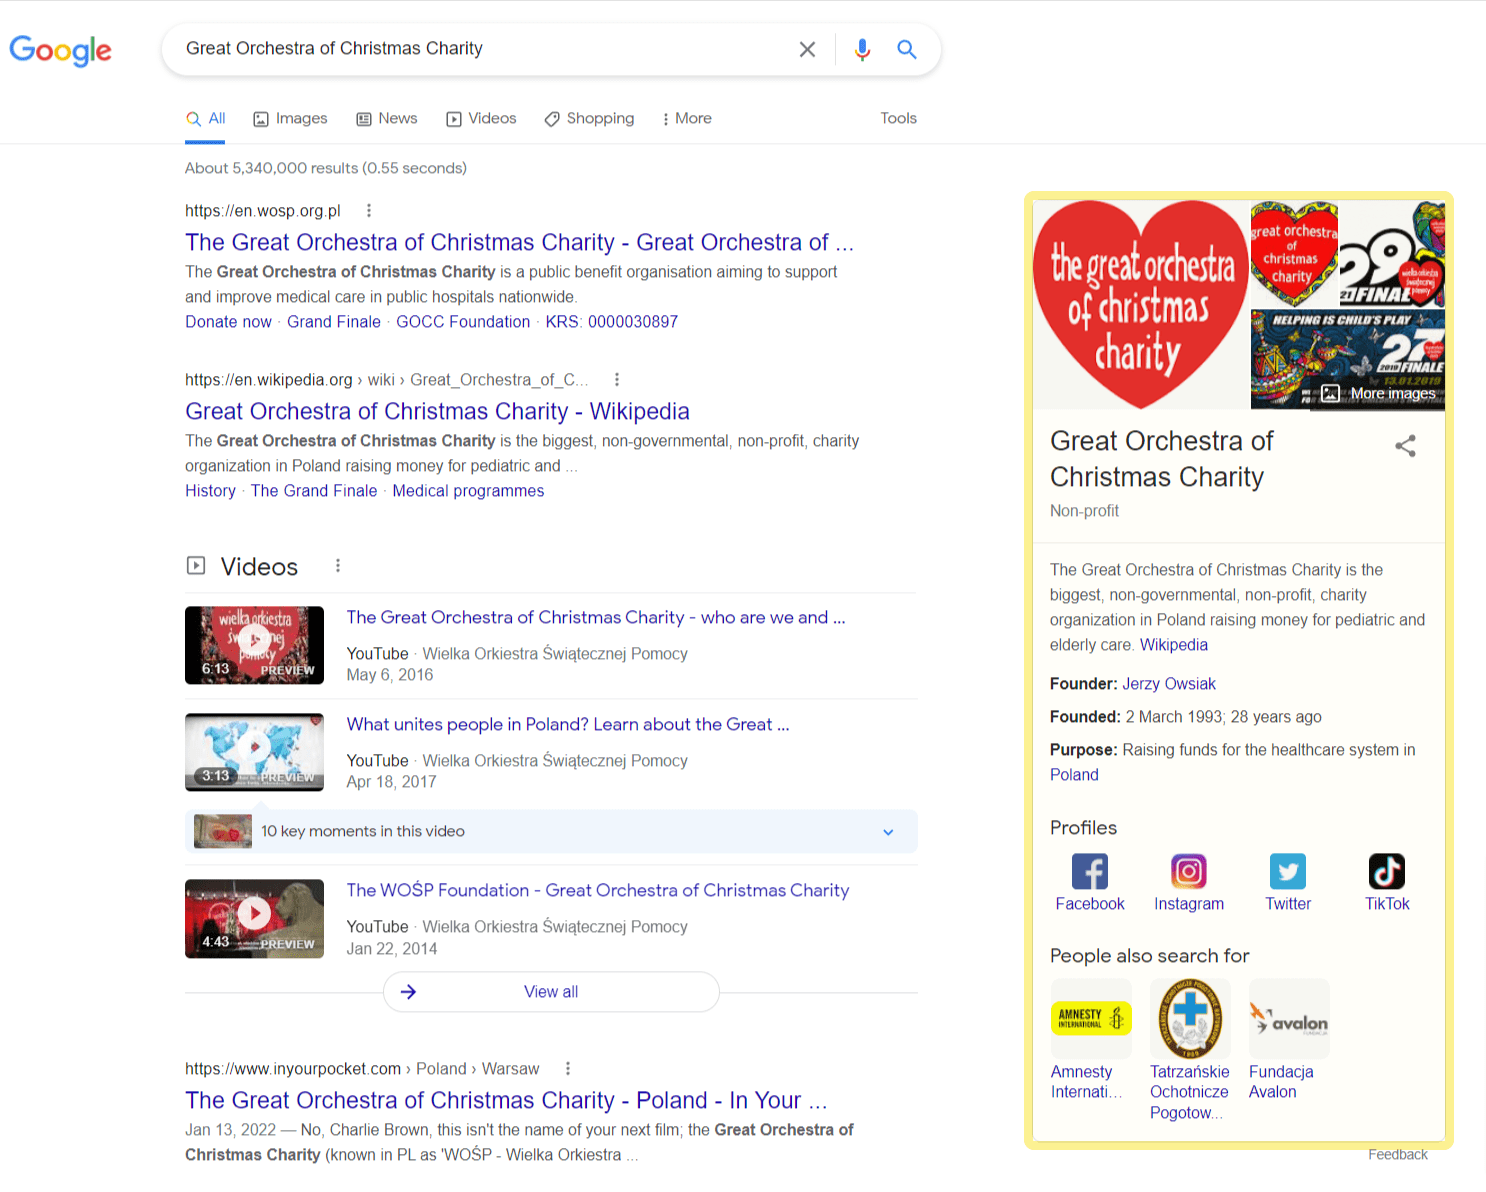Open three-dot menu for Wikipedia result
Viewport: 1486px width, 1192px height.
coord(617,379)
